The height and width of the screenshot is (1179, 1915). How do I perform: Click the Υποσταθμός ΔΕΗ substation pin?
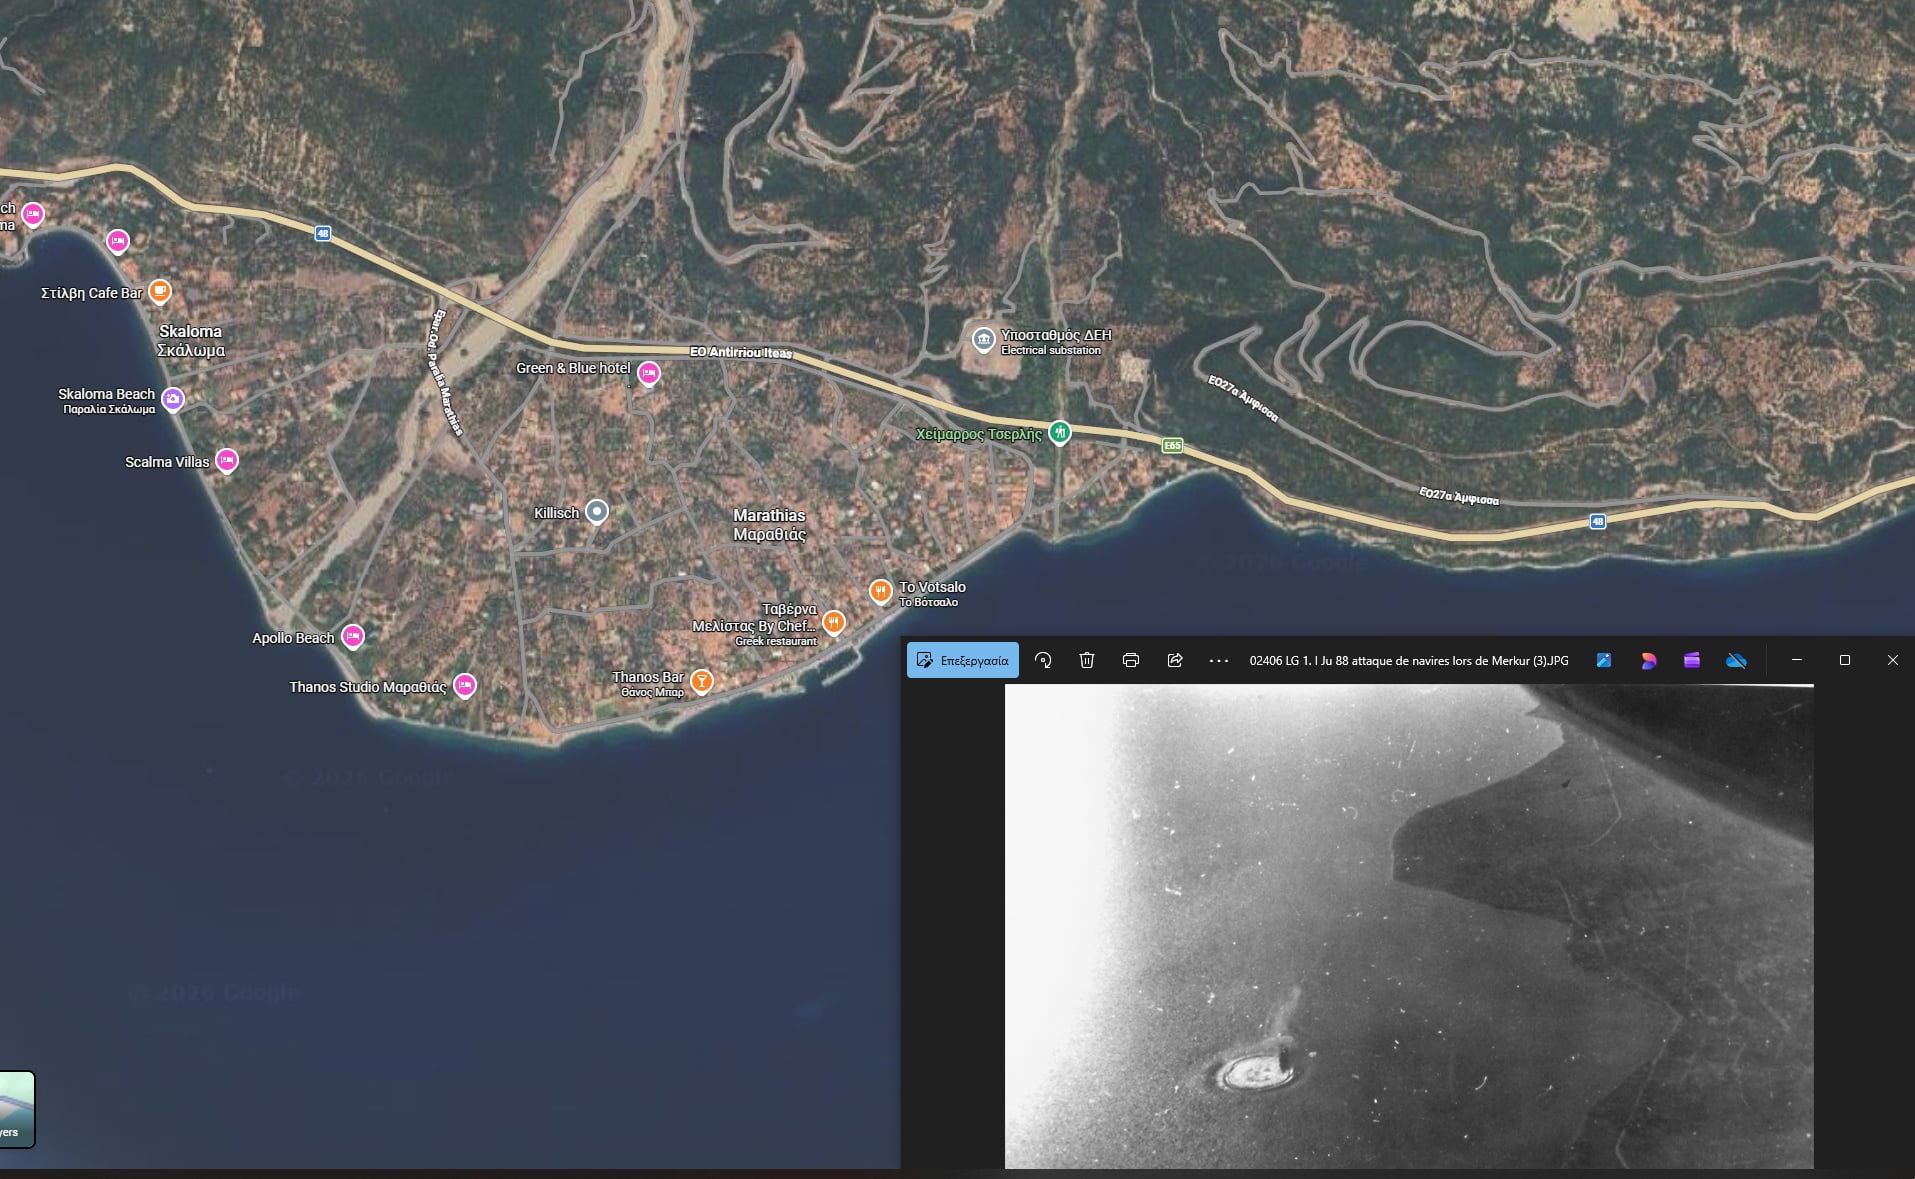pos(984,340)
